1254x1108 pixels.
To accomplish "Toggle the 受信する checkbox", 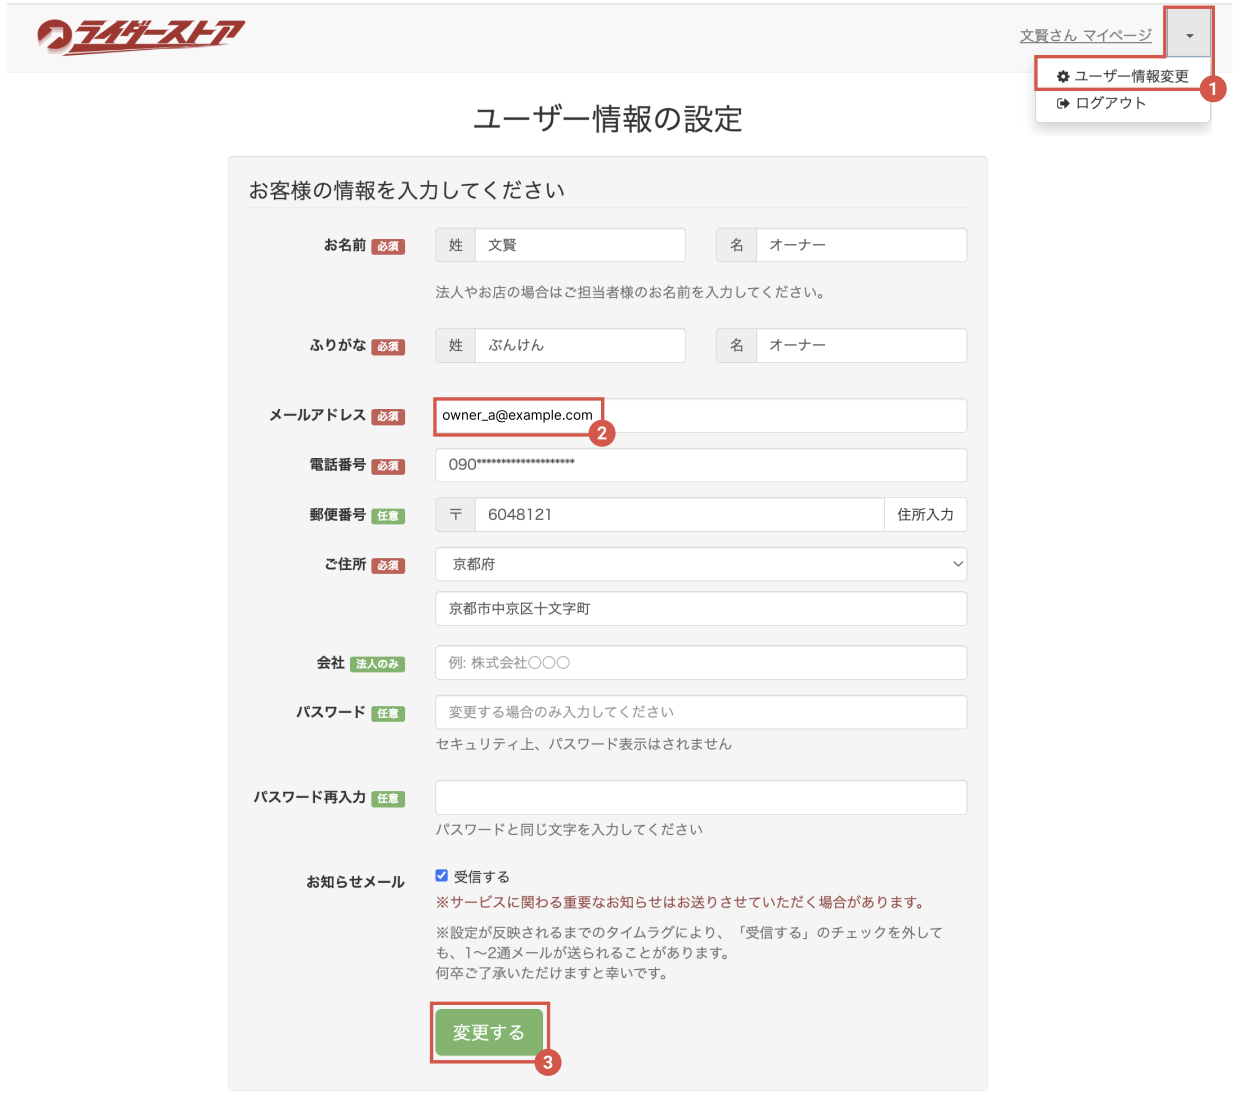I will (x=441, y=876).
